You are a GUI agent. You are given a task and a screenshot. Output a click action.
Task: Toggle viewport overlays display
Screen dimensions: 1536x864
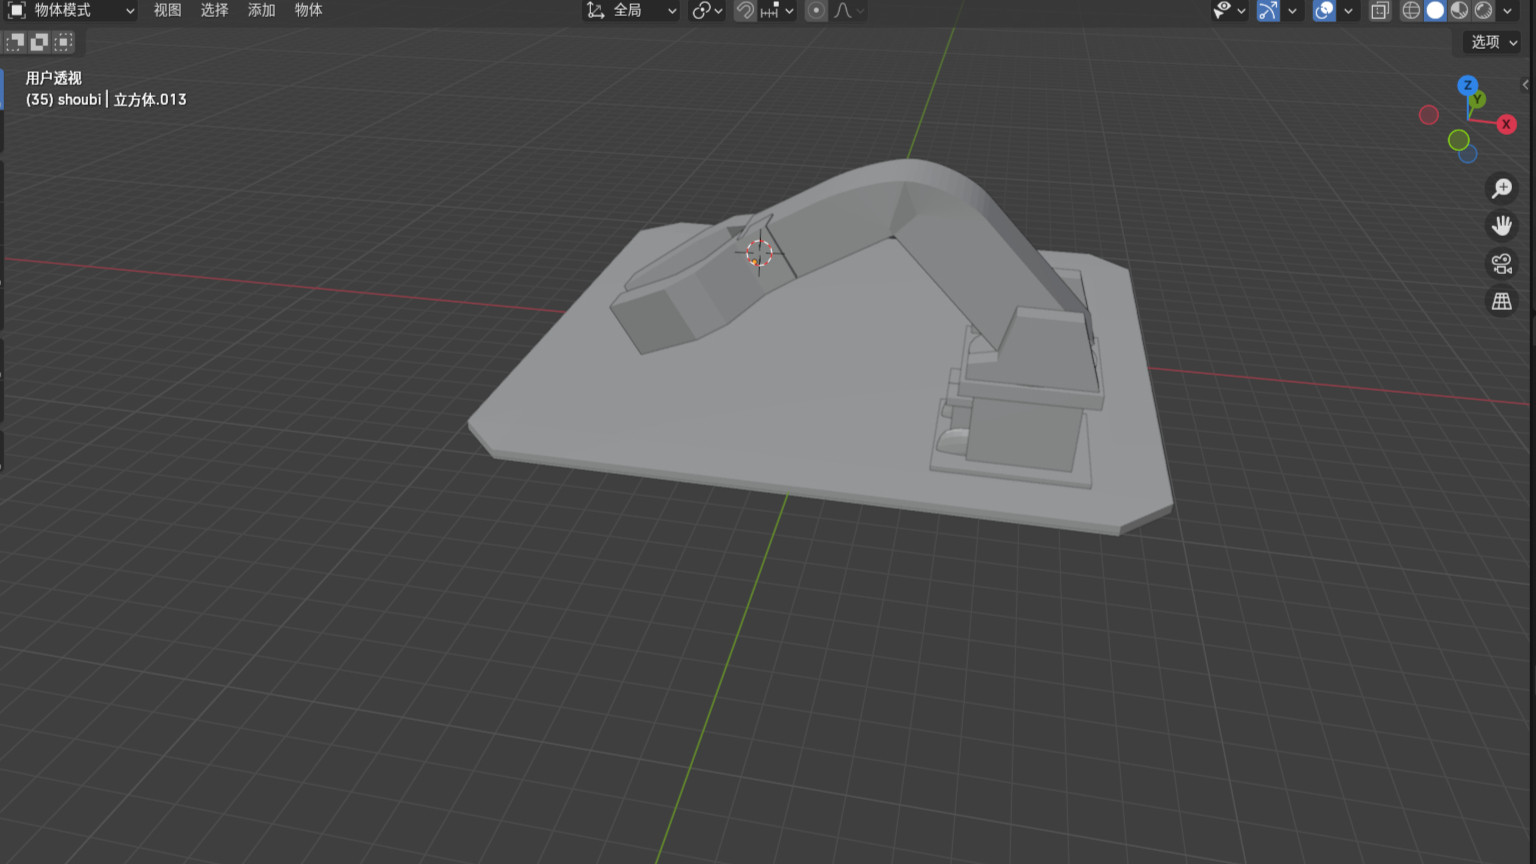tap(1324, 10)
